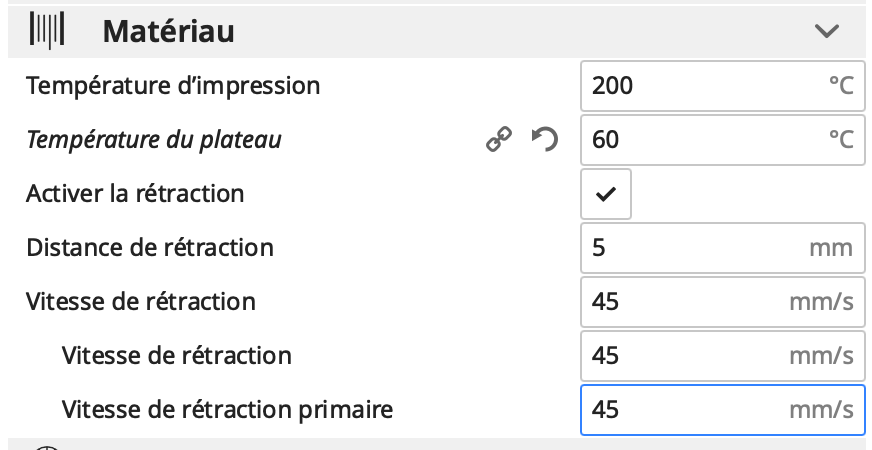
Task: Click the link icon beside Température du plateau
Action: [x=499, y=140]
